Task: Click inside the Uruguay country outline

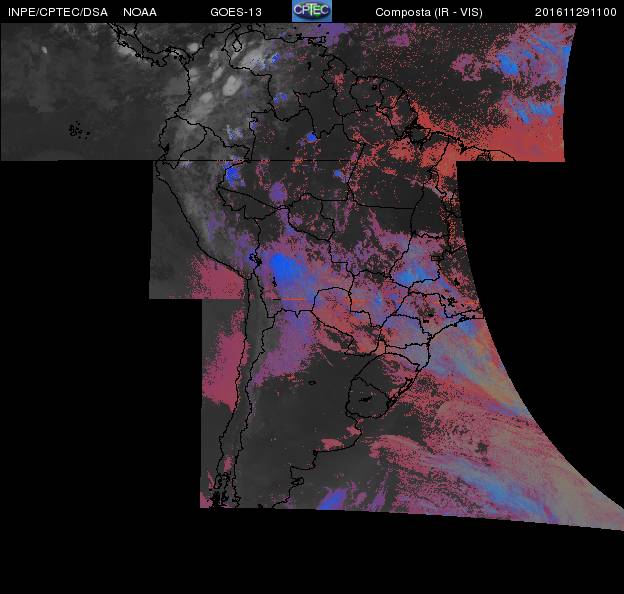Action: pyautogui.click(x=366, y=400)
